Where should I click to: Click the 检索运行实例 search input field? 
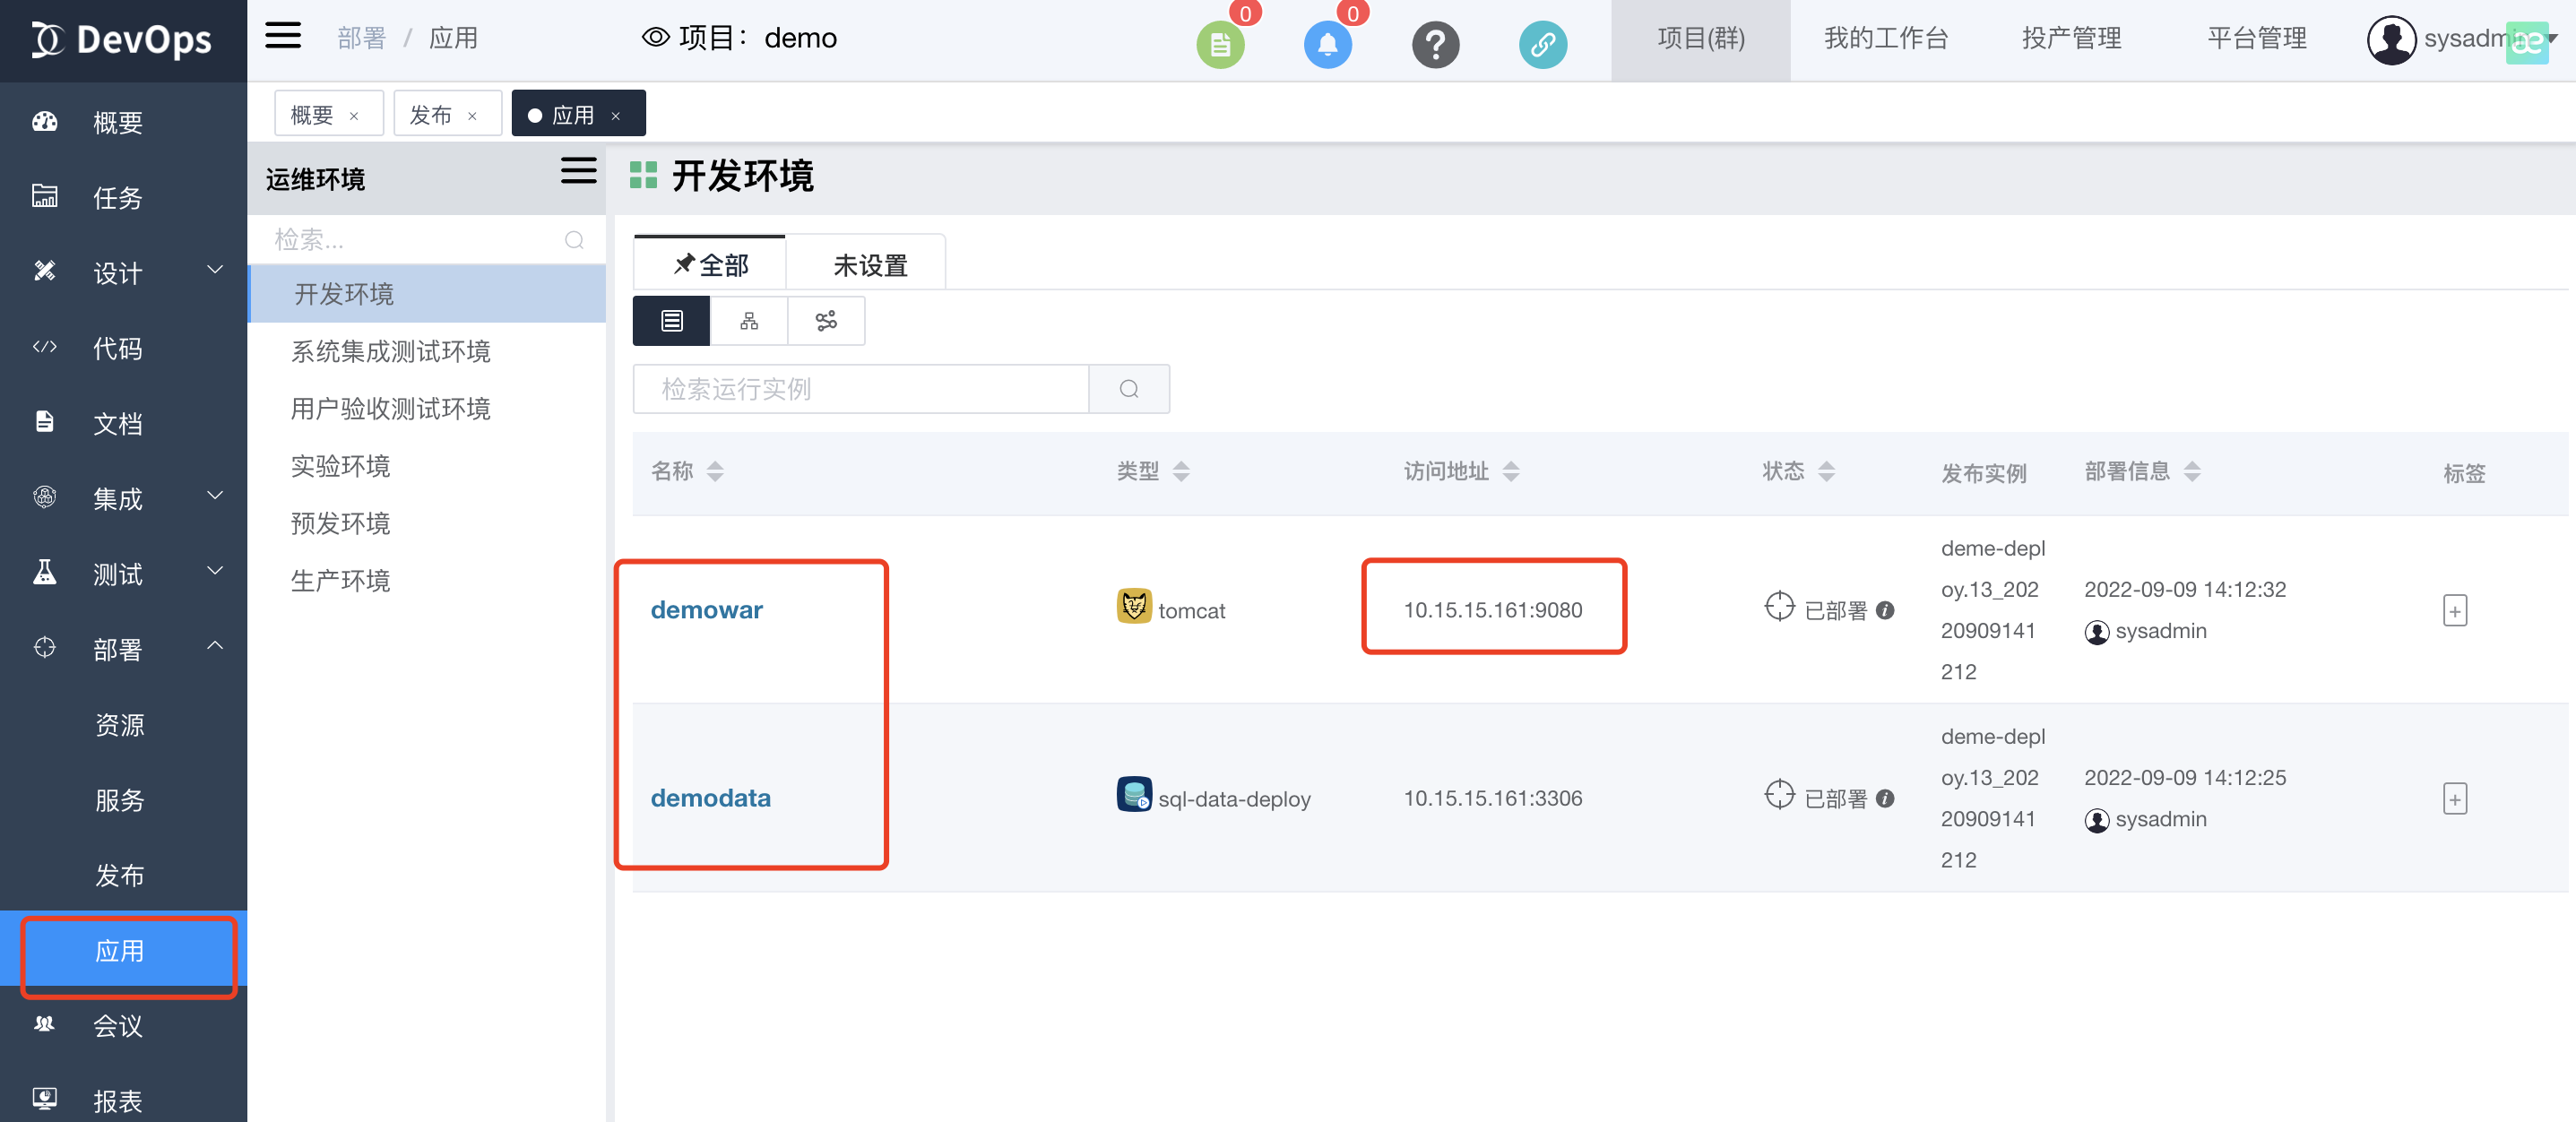click(860, 389)
